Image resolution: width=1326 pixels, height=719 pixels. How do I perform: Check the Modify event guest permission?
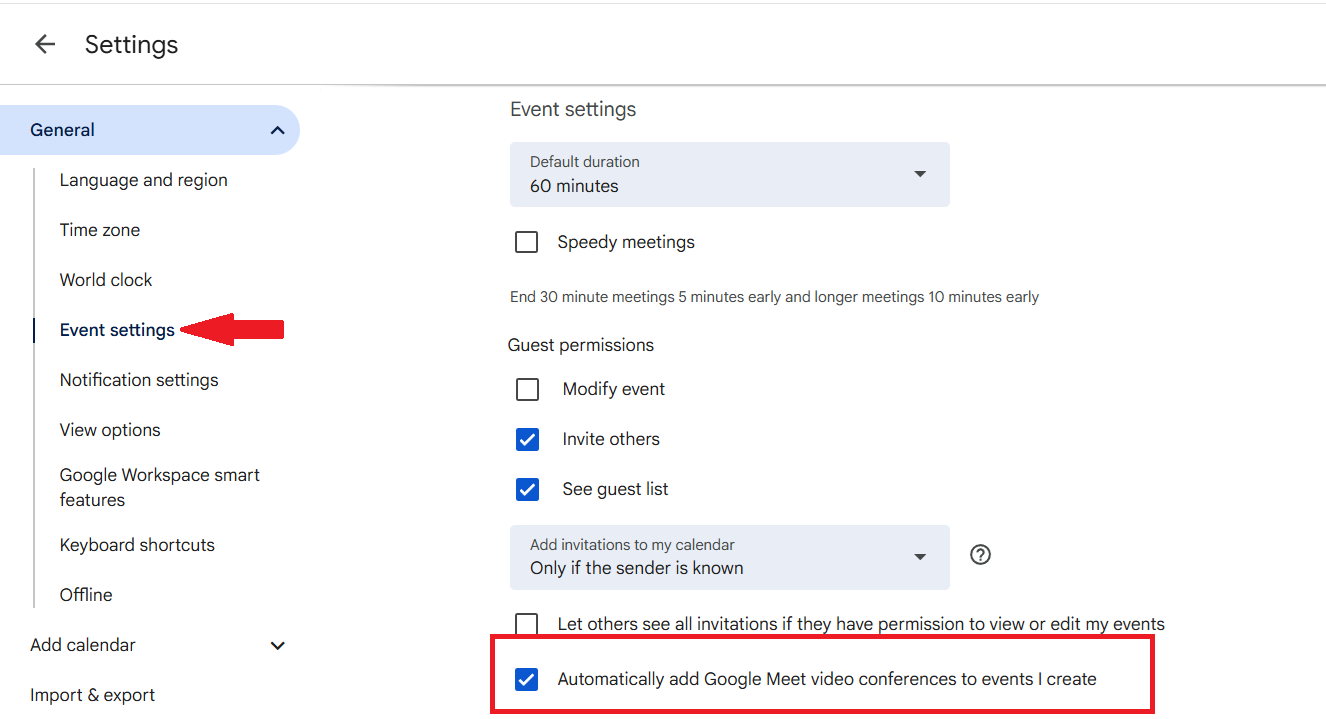(527, 389)
